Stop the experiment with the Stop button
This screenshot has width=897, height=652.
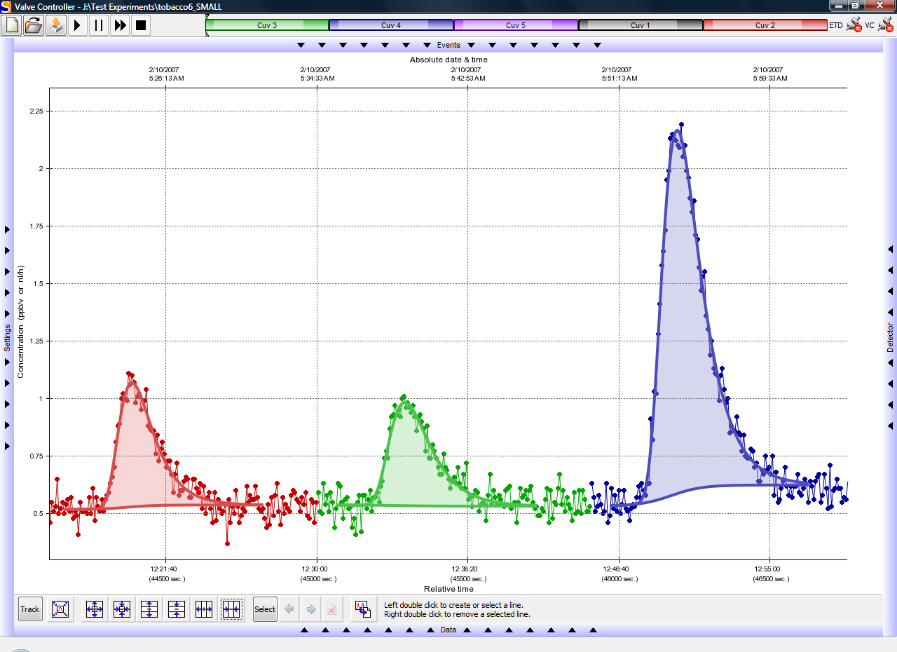tap(141, 25)
